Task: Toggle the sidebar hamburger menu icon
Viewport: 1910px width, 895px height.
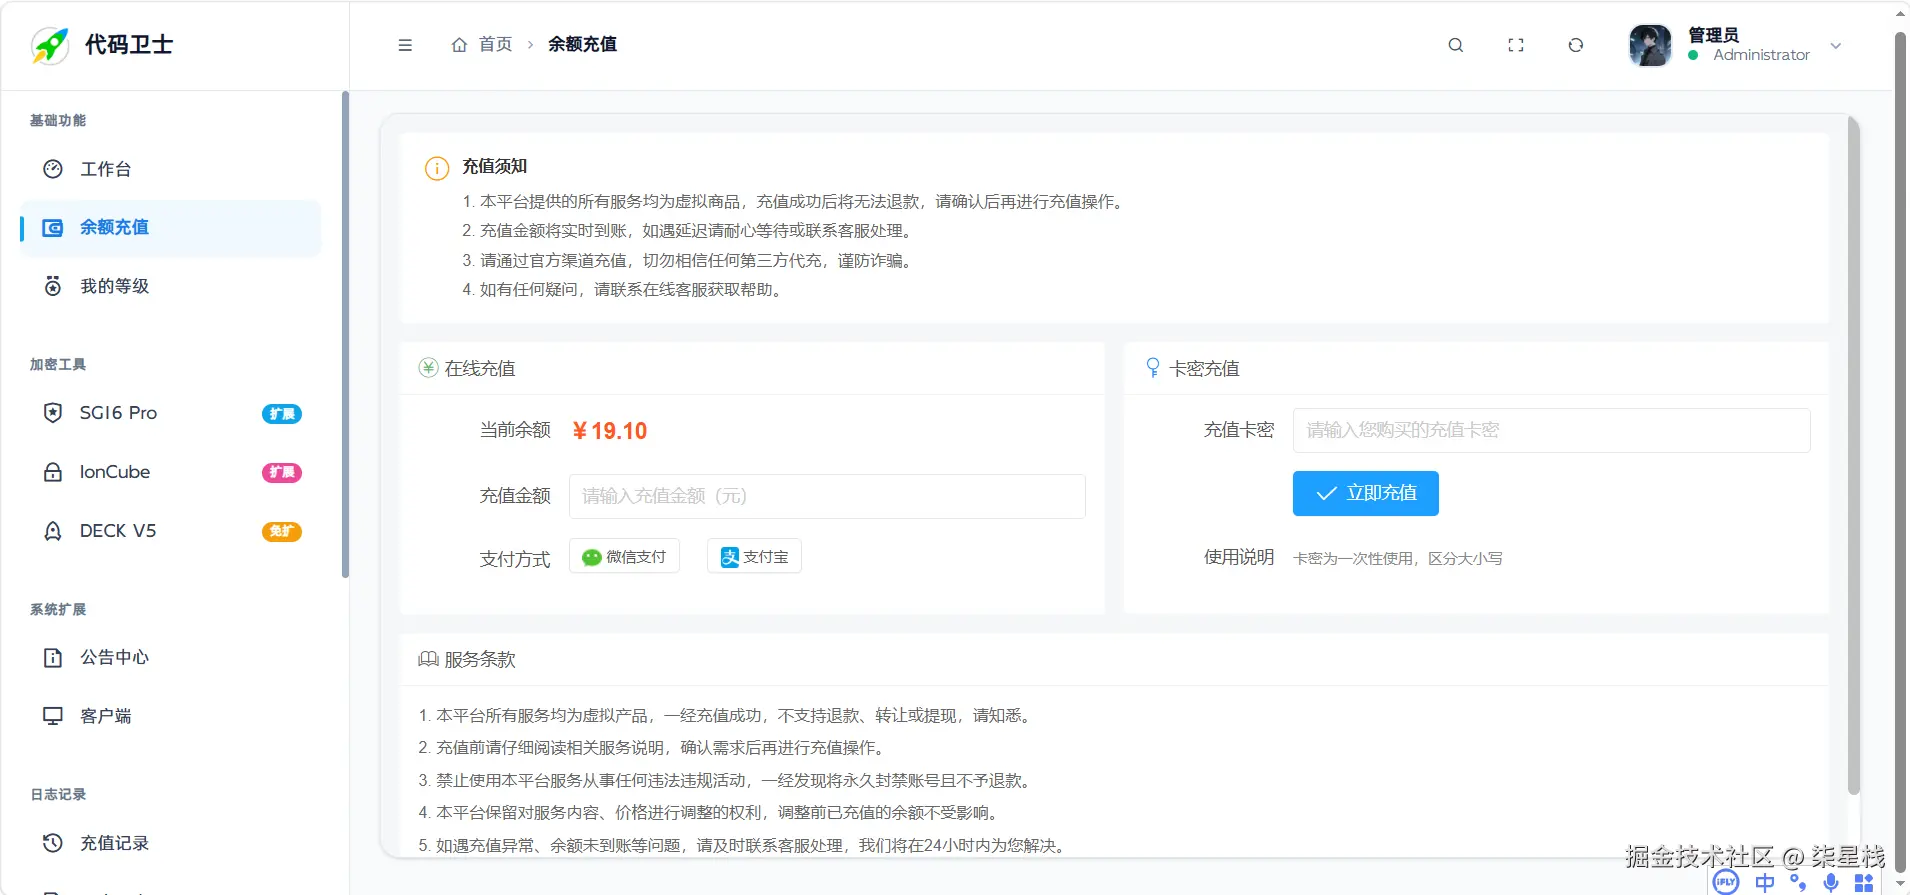Action: click(x=405, y=45)
